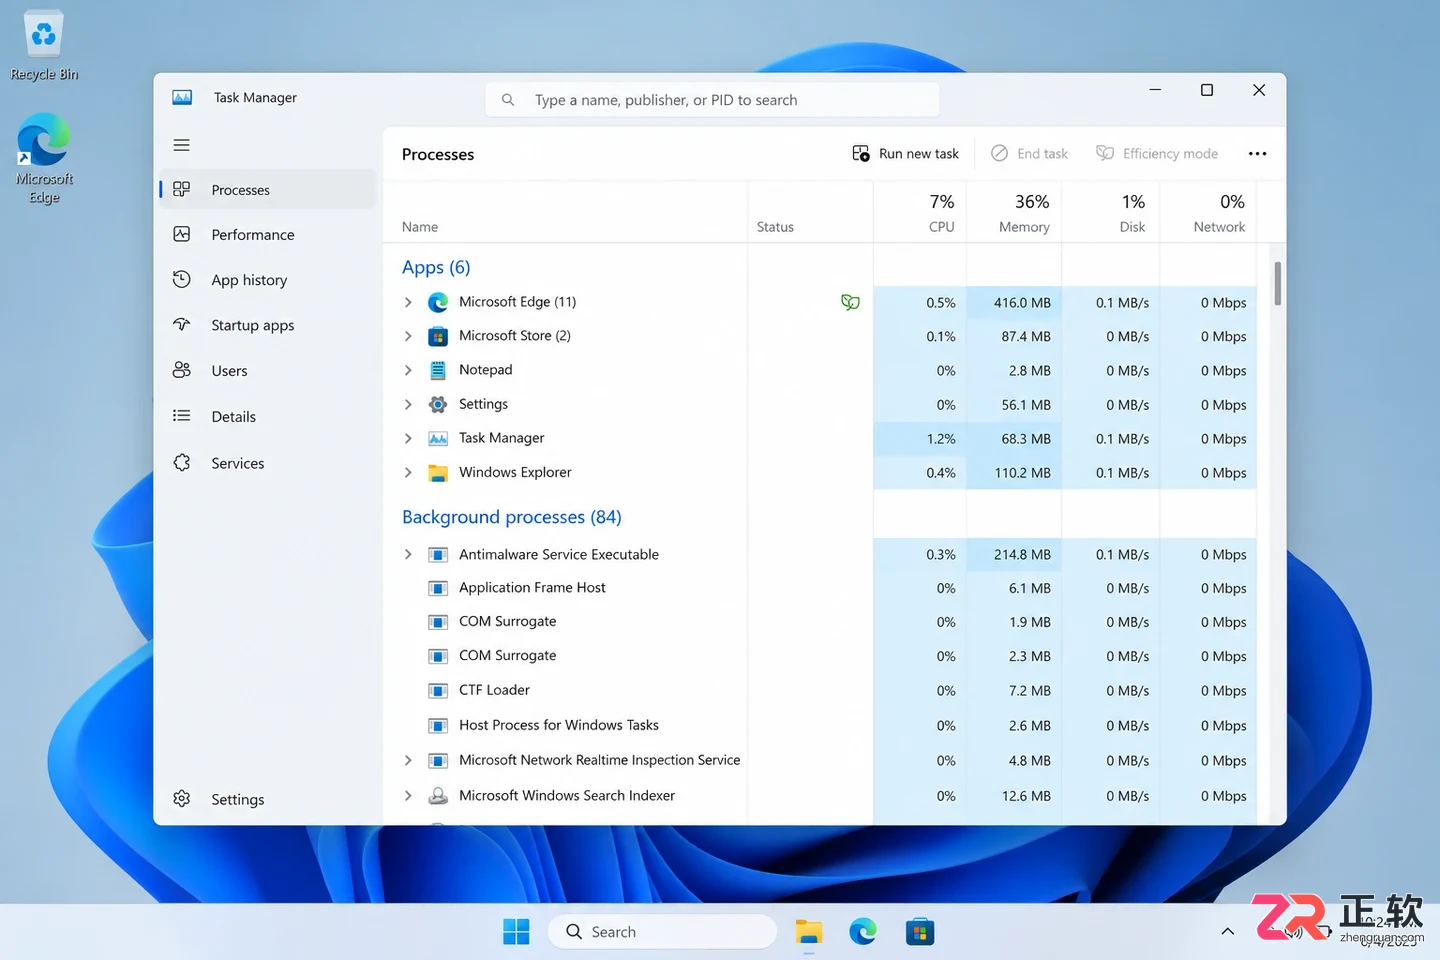The height and width of the screenshot is (960, 1440).
Task: Sort processes by Memory column
Action: 1014,213
